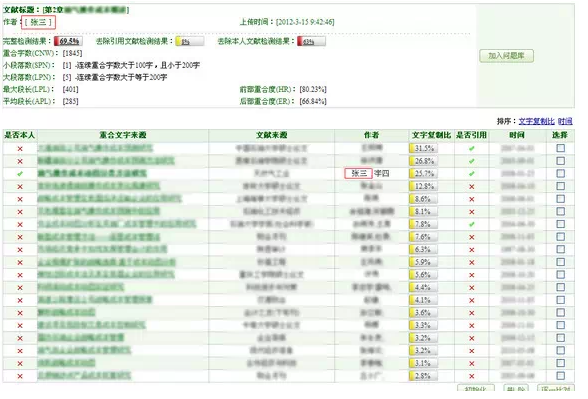Click the red X under 是否本人 in 5.6% row
This screenshot has width=588, height=399.
pos(20,275)
